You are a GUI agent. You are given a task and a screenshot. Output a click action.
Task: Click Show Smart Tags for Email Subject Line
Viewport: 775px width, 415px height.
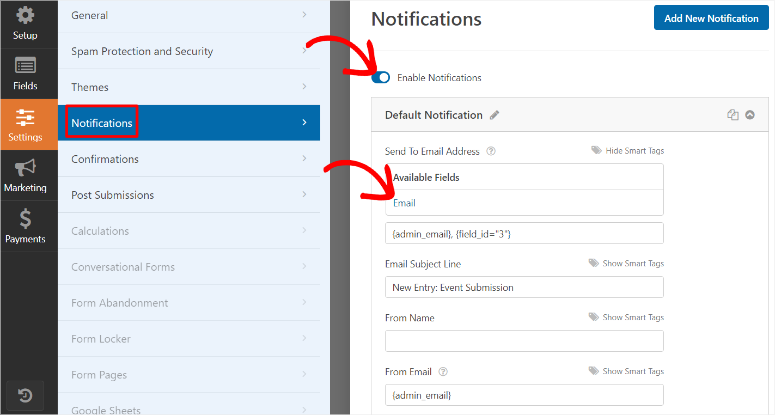[626, 264]
